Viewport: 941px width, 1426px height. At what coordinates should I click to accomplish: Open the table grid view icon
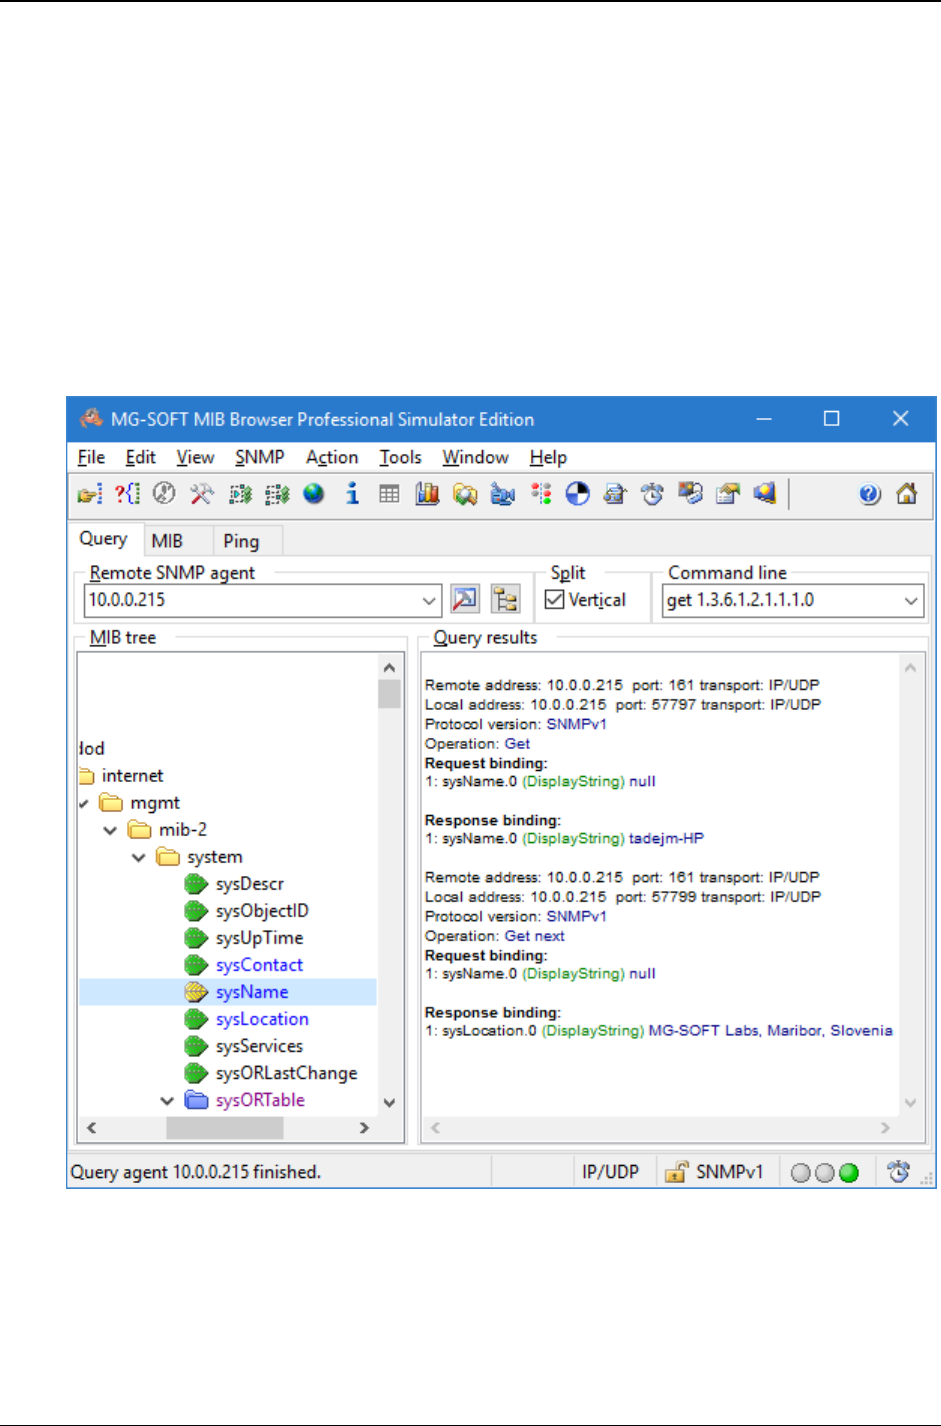tap(390, 494)
